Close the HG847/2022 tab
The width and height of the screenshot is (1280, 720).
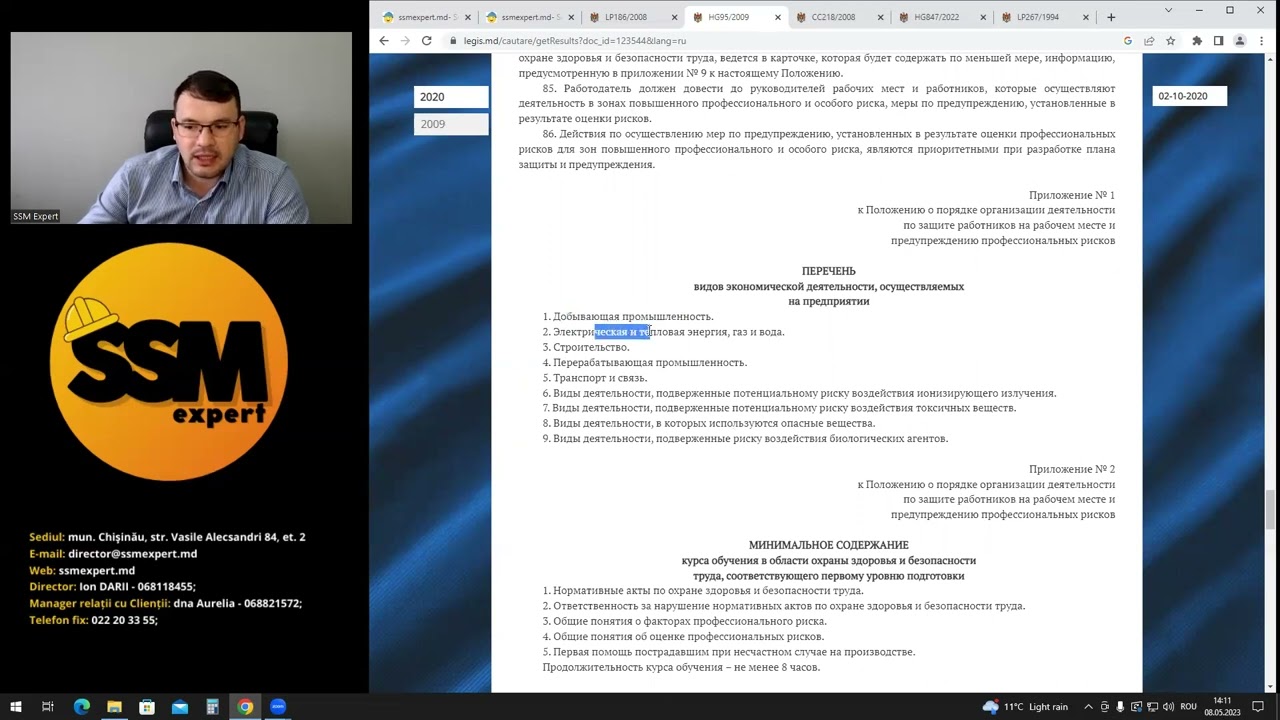pos(984,17)
